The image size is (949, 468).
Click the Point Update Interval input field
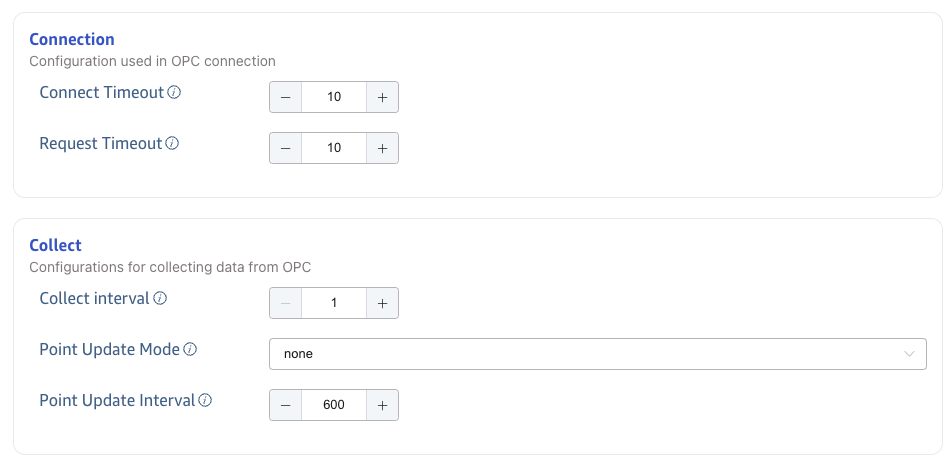334,405
